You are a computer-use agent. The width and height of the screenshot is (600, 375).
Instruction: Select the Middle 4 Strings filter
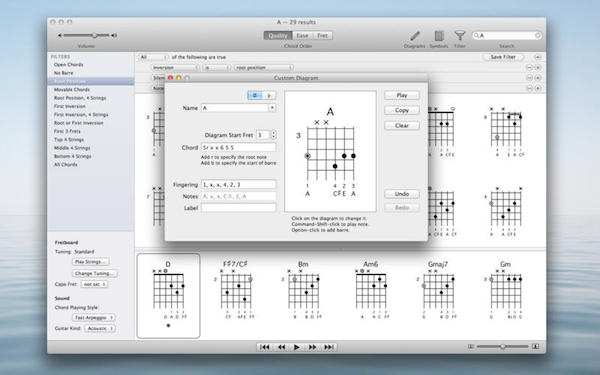(72, 148)
